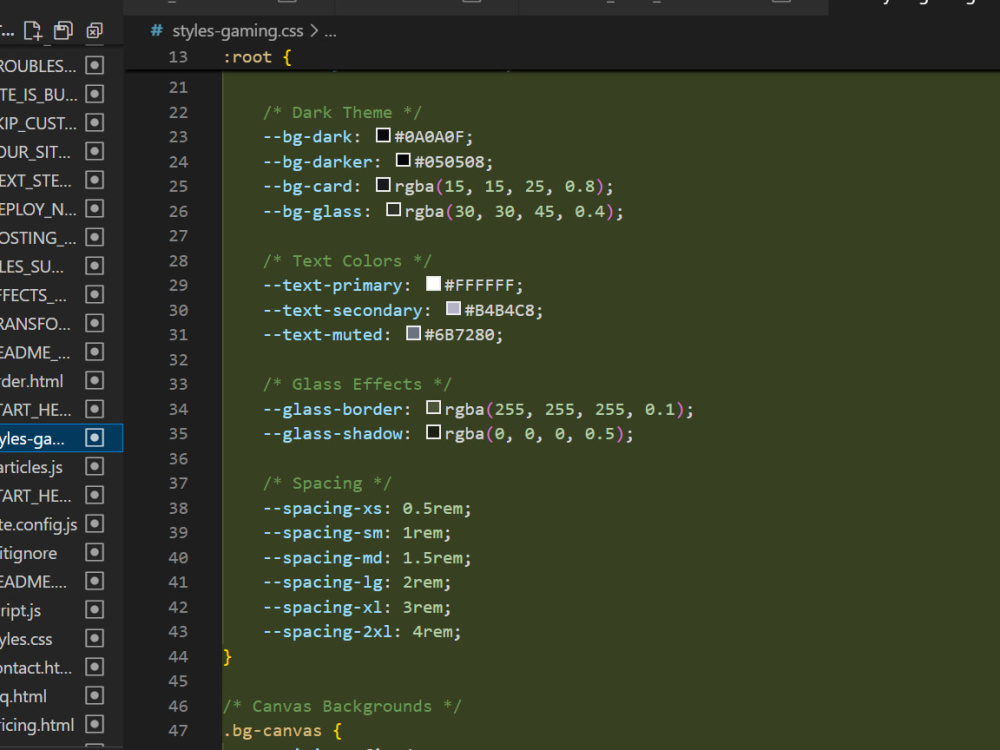Click the Close All Editors icon
The image size is (1000, 750).
pos(94,31)
